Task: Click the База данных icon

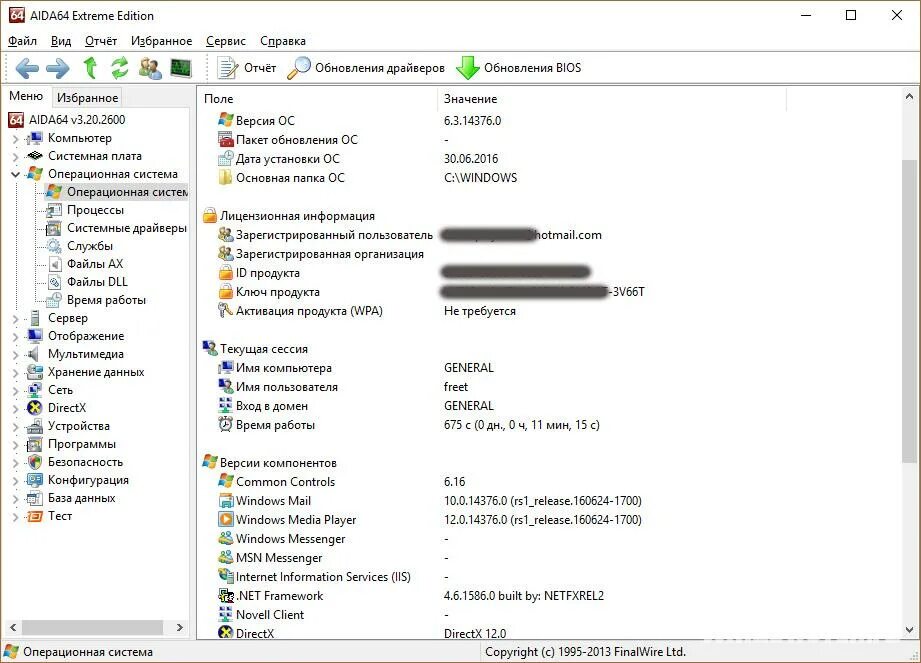Action: coord(35,498)
